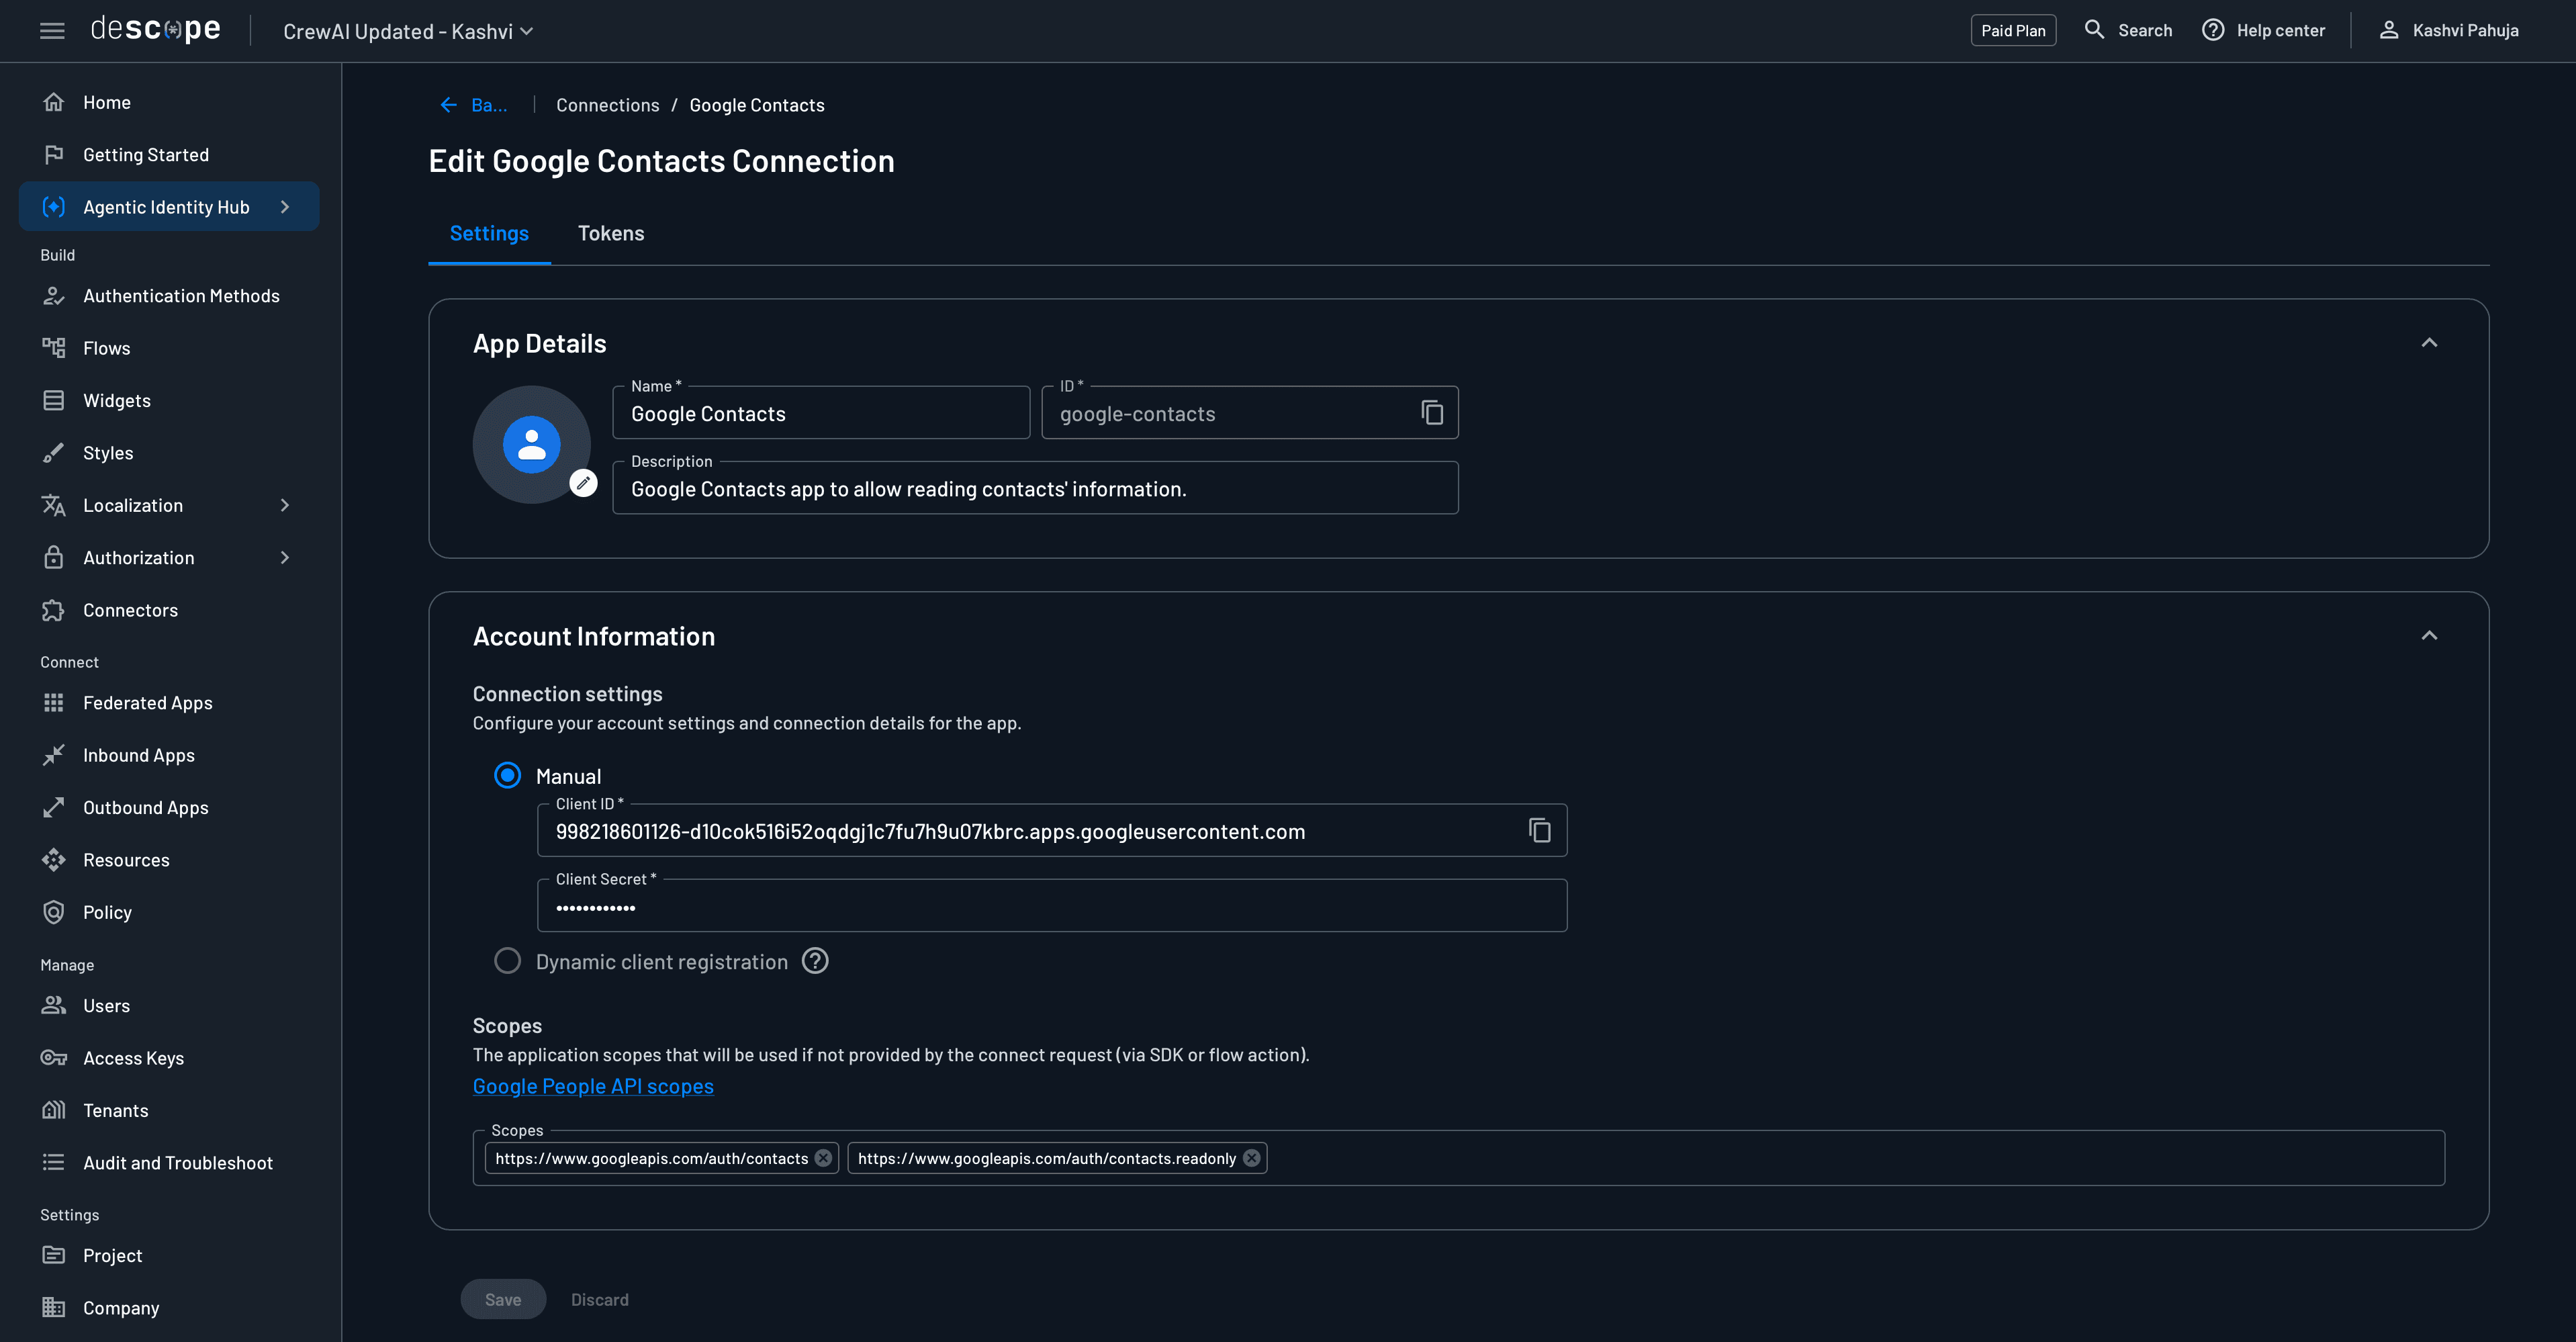2576x1342 pixels.
Task: Click the Client Secret field
Action: (x=1052, y=906)
